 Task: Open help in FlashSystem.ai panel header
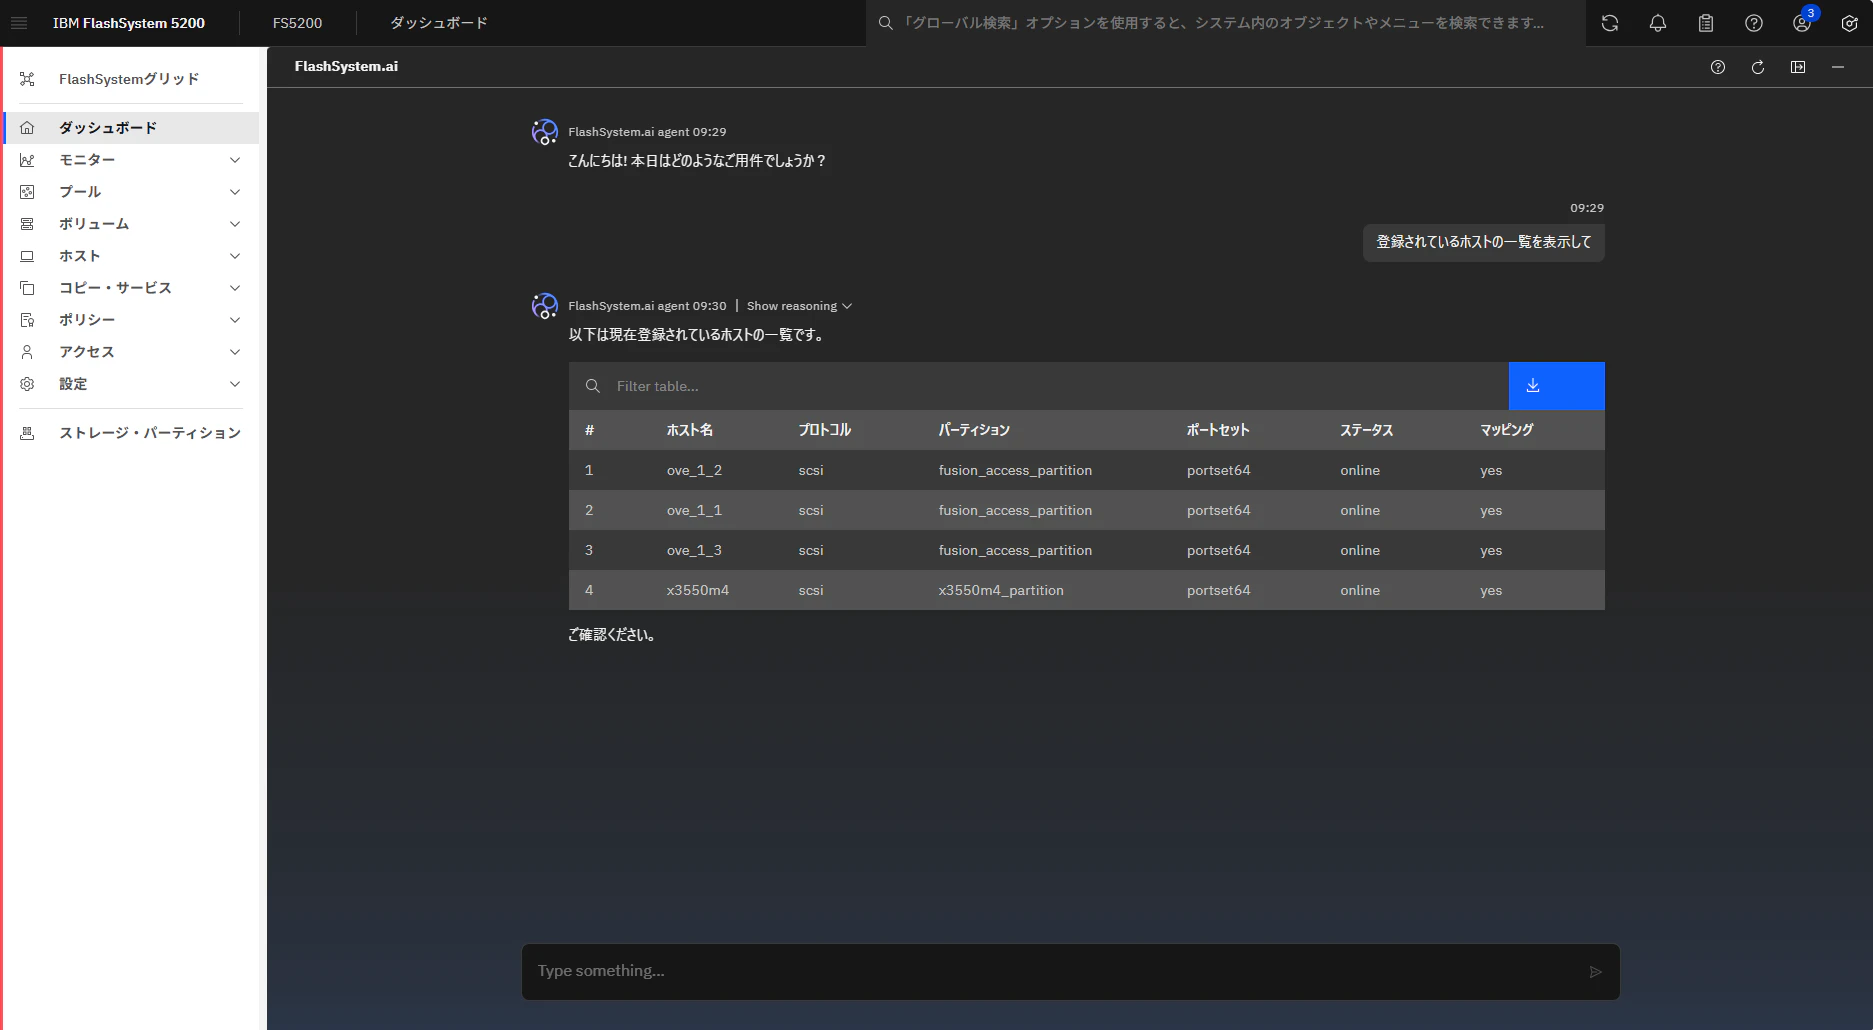pos(1718,67)
